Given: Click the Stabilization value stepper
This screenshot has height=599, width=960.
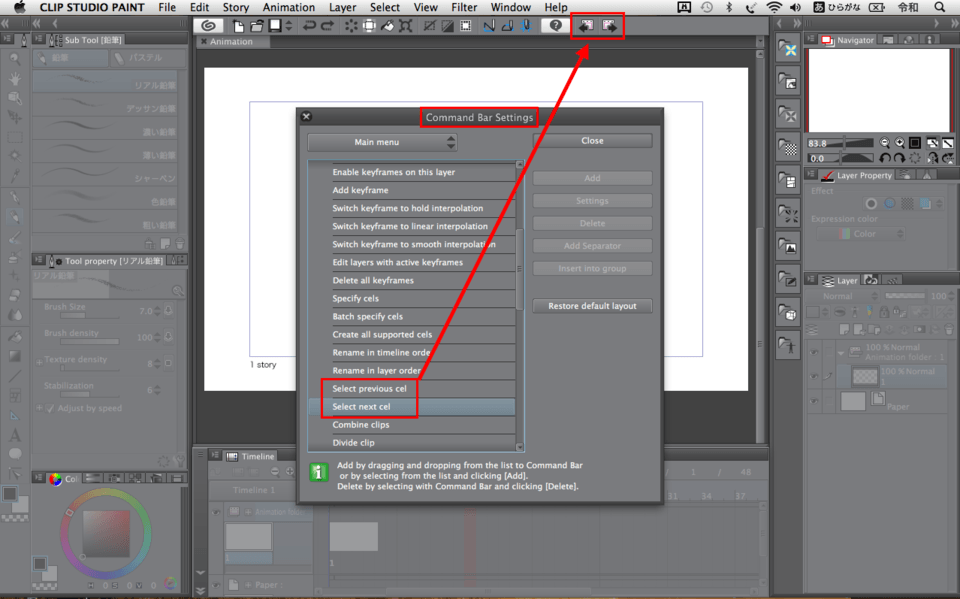Looking at the screenshot, I should point(158,390).
